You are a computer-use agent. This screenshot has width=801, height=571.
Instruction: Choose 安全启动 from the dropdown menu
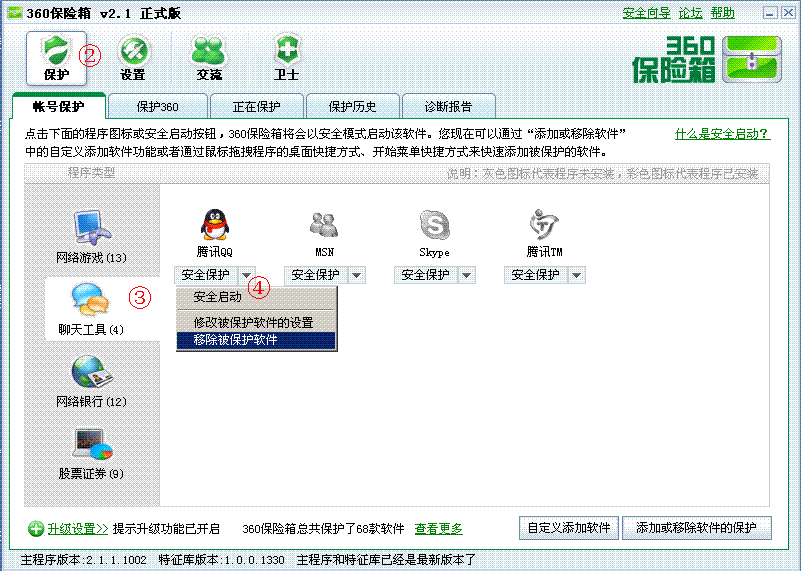pyautogui.click(x=256, y=297)
